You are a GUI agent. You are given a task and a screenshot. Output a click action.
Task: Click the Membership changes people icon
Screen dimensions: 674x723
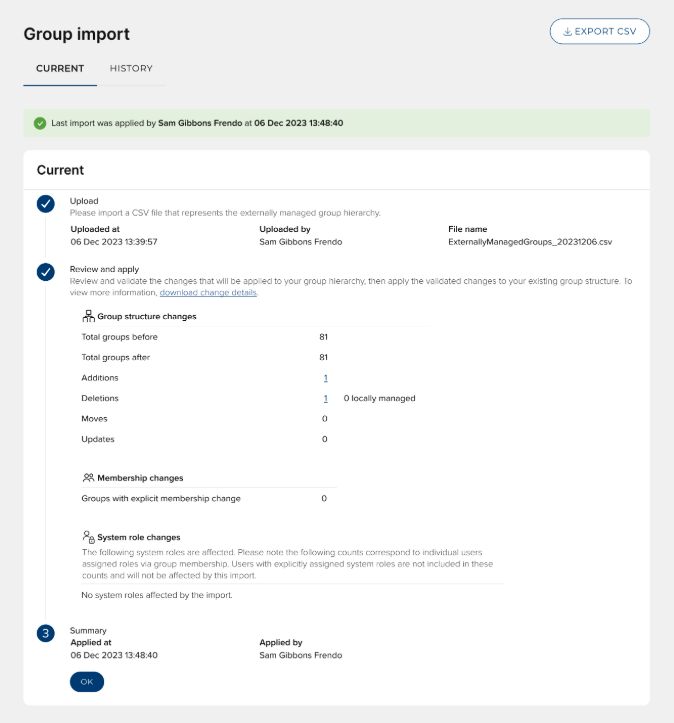point(88,478)
